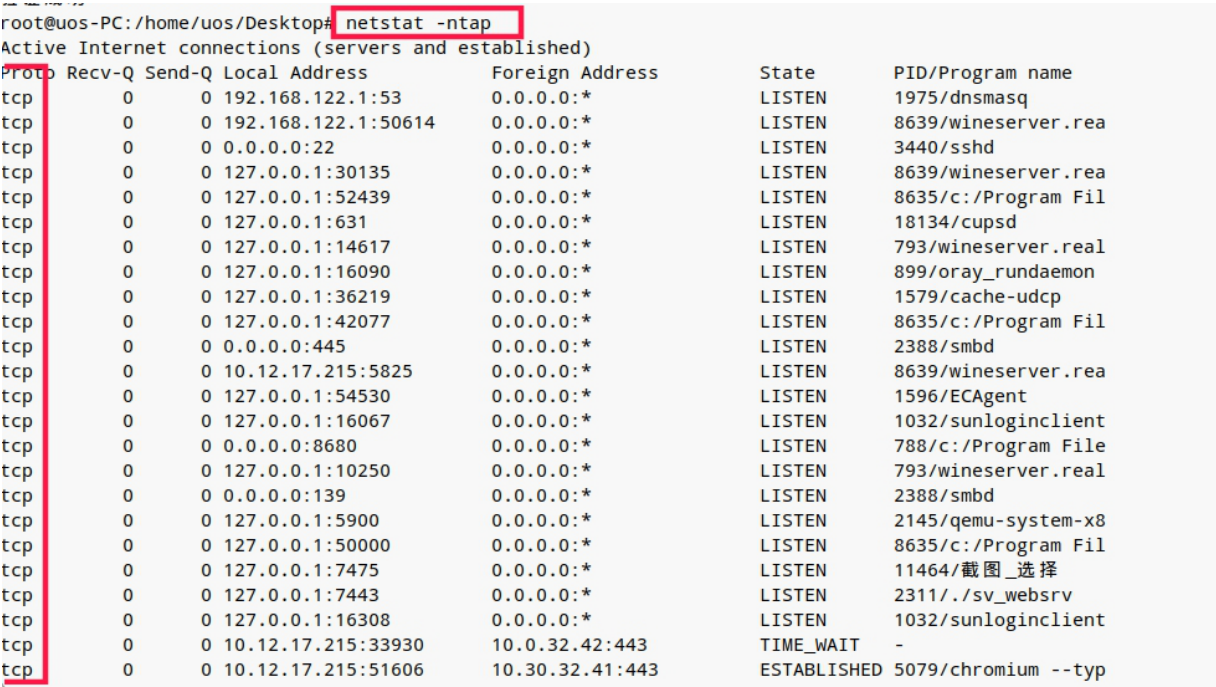
Task: Select local address 127.0.0.1:16308
Action: (307, 620)
